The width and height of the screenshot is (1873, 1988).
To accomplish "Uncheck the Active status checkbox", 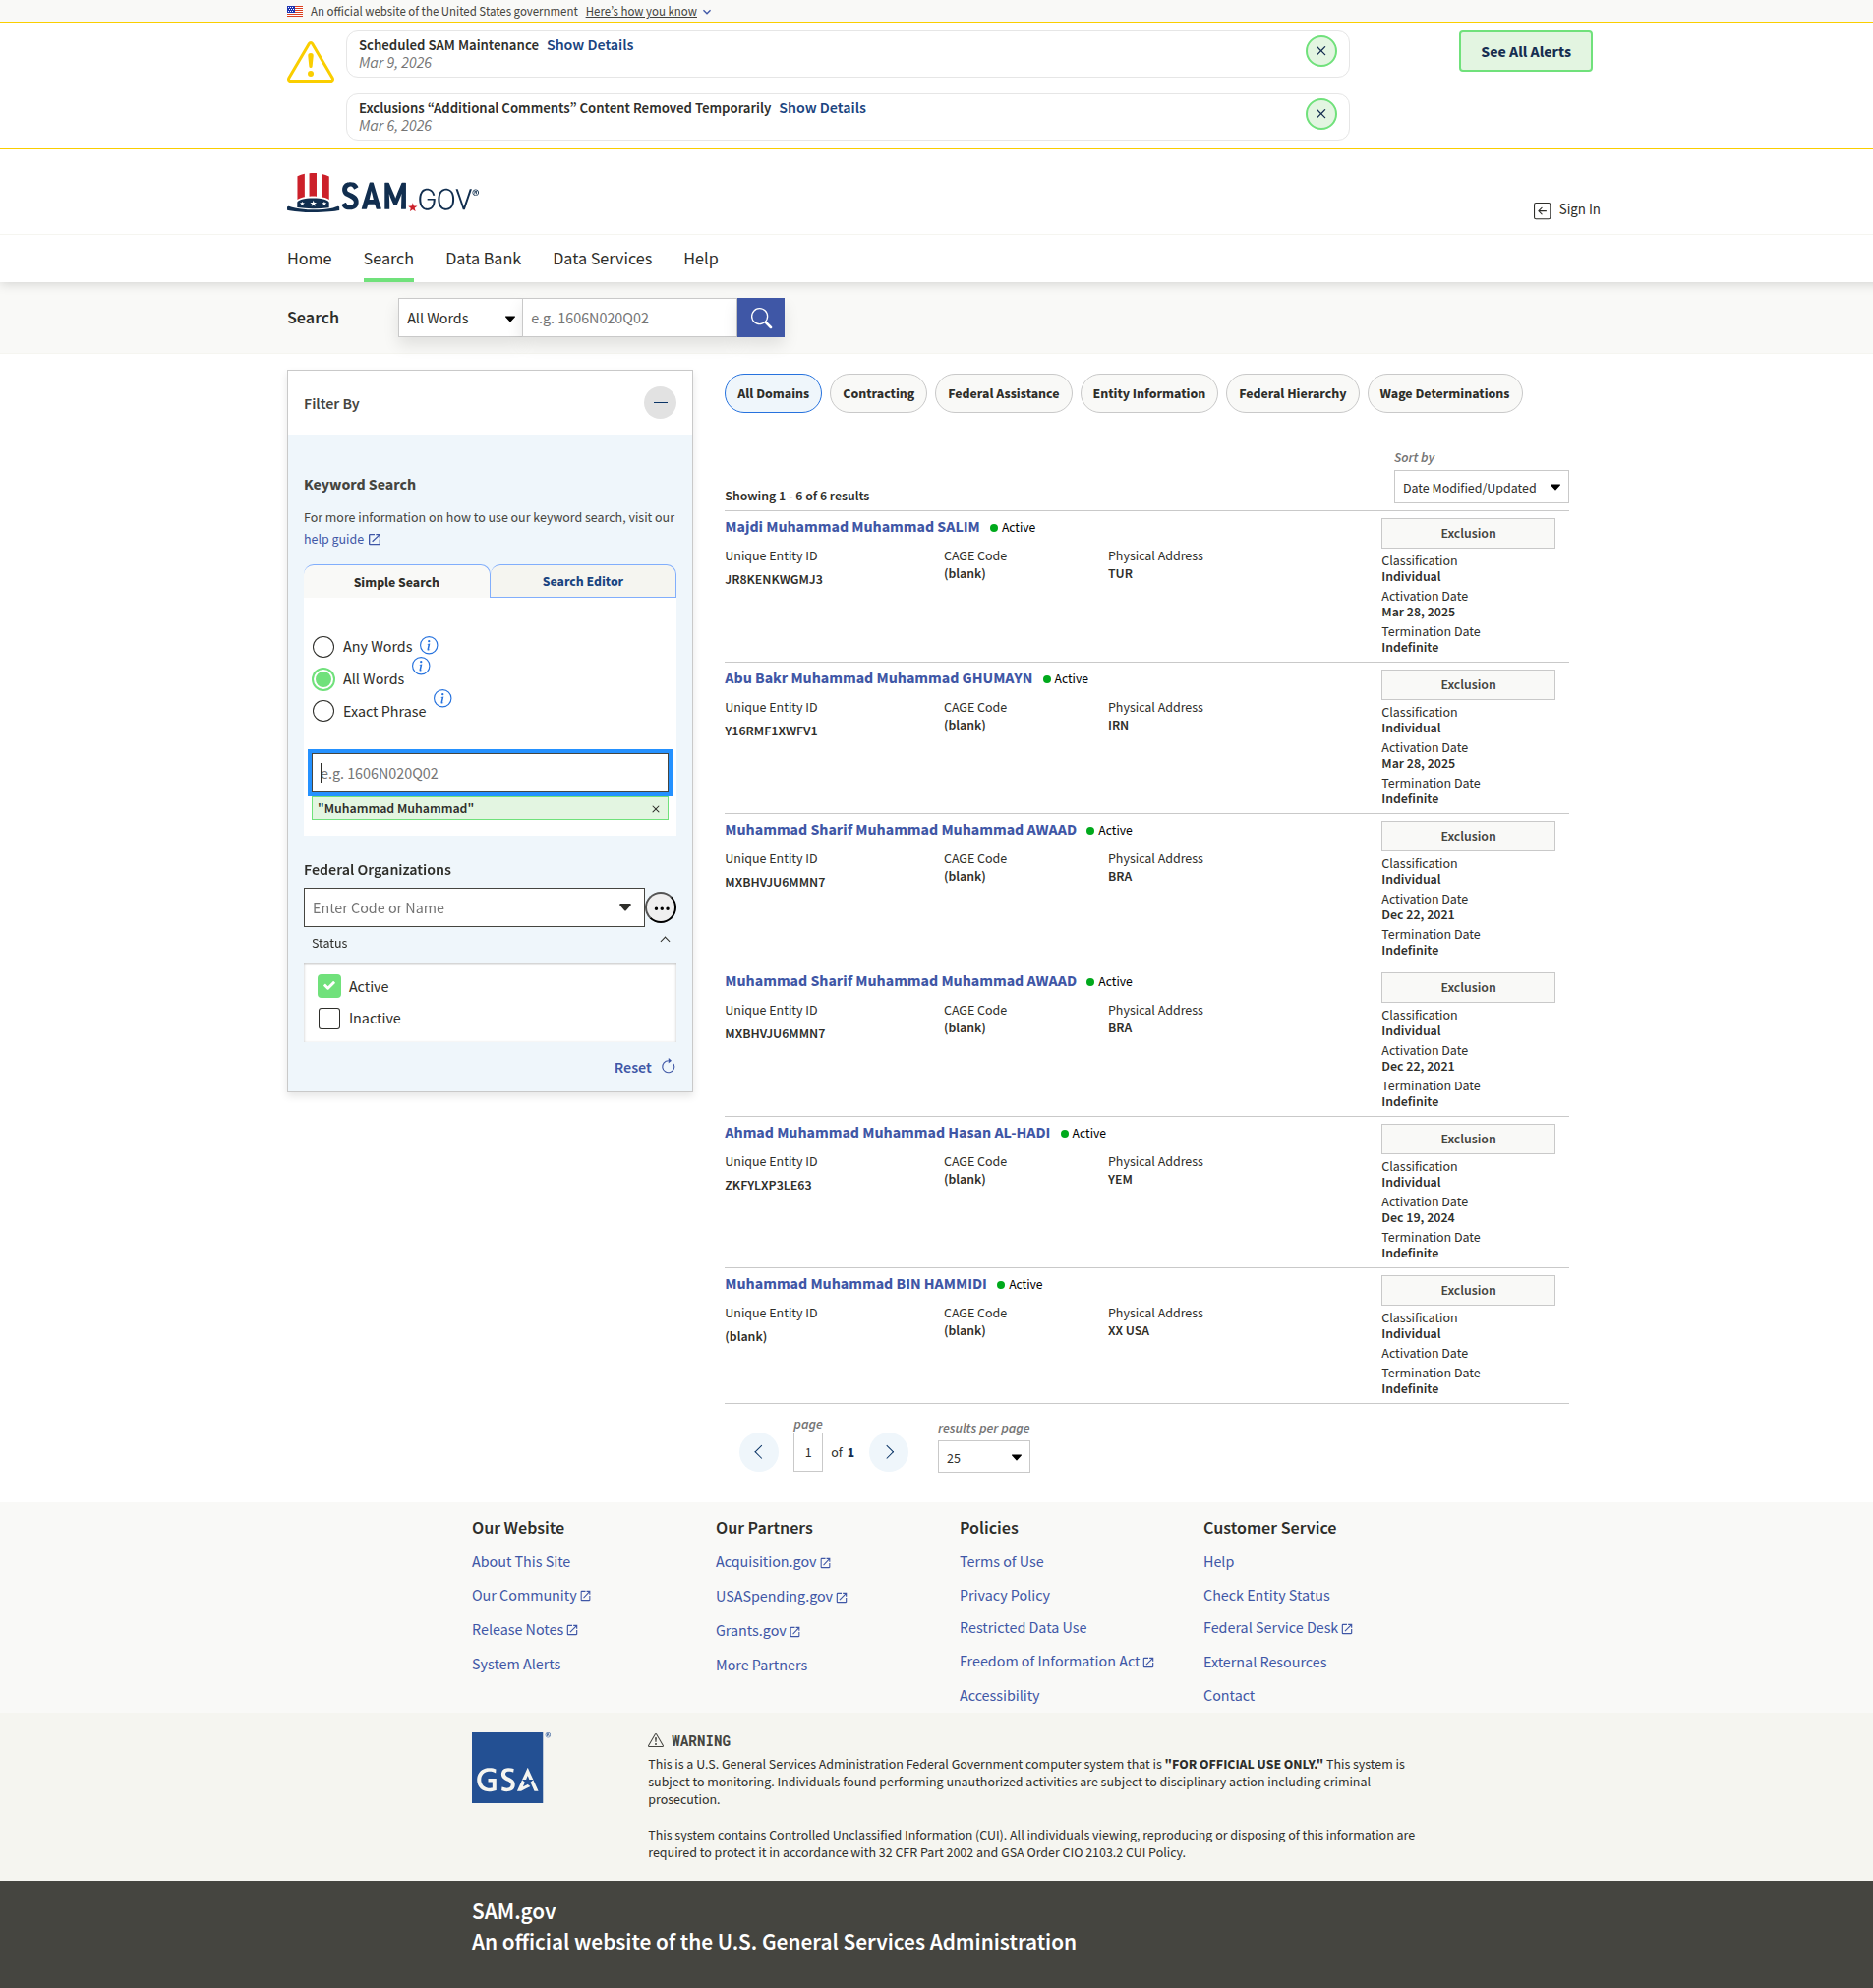I will pyautogui.click(x=329, y=986).
